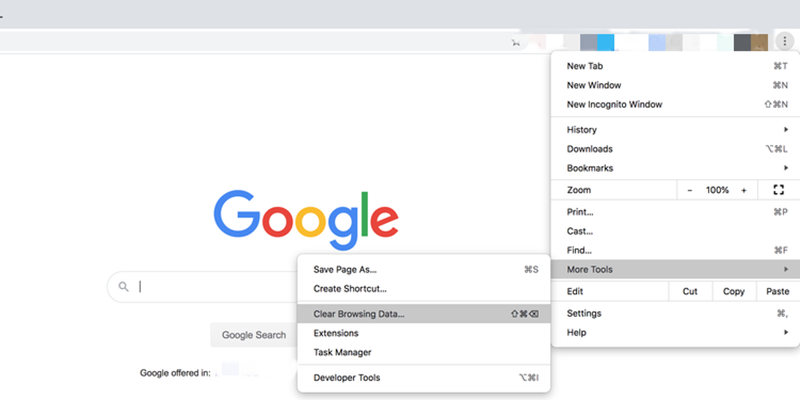
Task: Click the light blue extension icon in toolbar
Action: tap(606, 42)
